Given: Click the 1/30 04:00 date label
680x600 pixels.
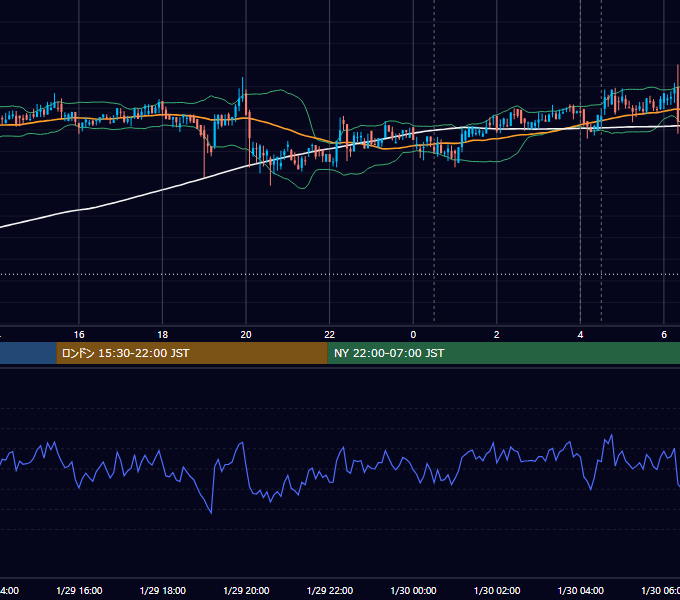Looking at the screenshot, I should (x=581, y=591).
